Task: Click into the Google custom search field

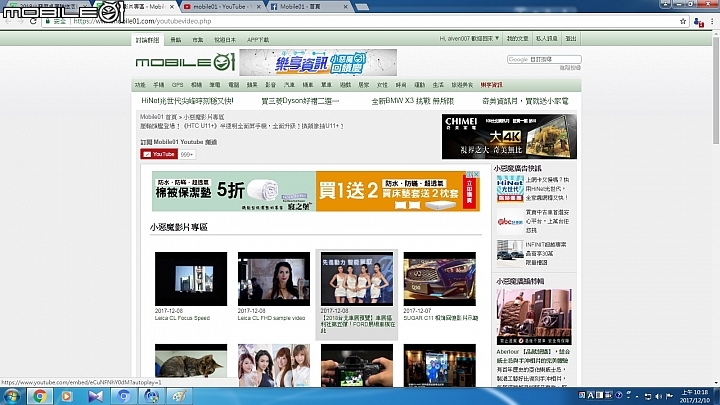Action: 544,59
